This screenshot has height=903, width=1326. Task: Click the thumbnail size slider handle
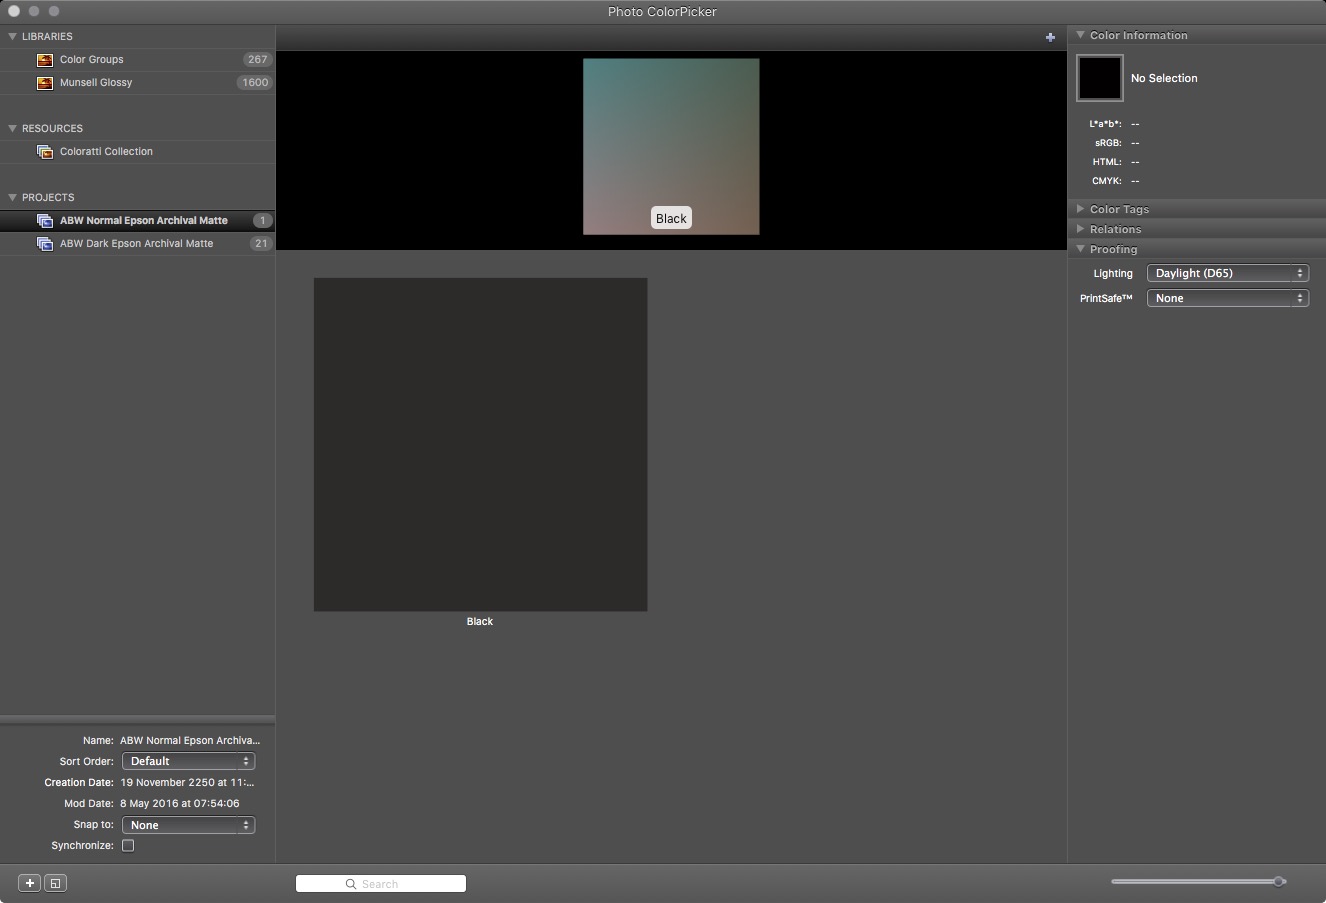point(1279,881)
